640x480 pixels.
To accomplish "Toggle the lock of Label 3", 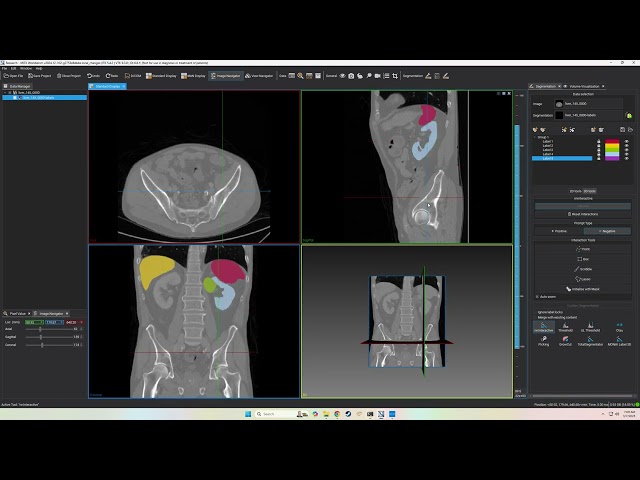I will click(x=599, y=150).
